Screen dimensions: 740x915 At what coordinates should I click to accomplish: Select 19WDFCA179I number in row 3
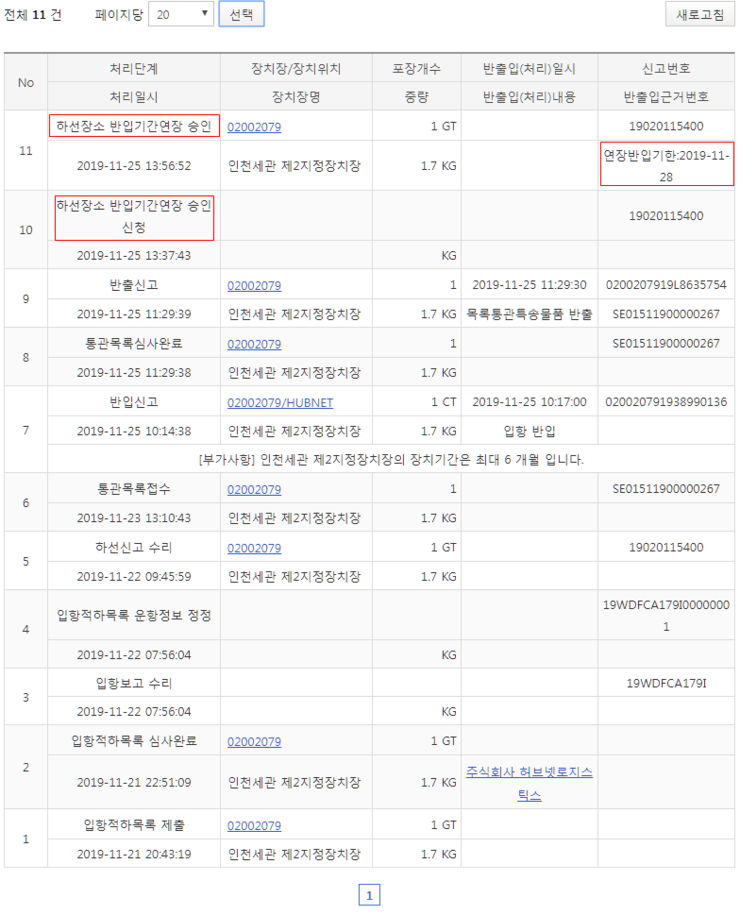pos(666,683)
